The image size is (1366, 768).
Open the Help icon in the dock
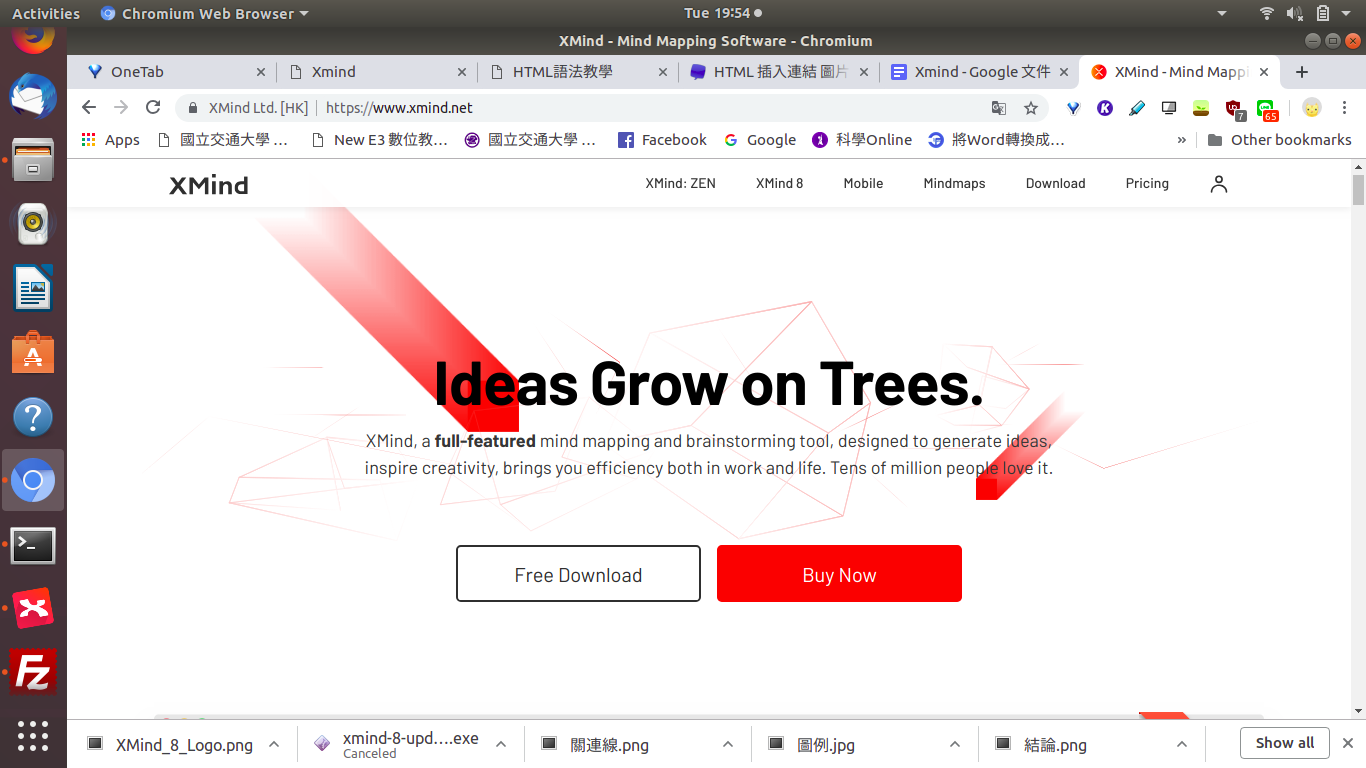point(33,417)
